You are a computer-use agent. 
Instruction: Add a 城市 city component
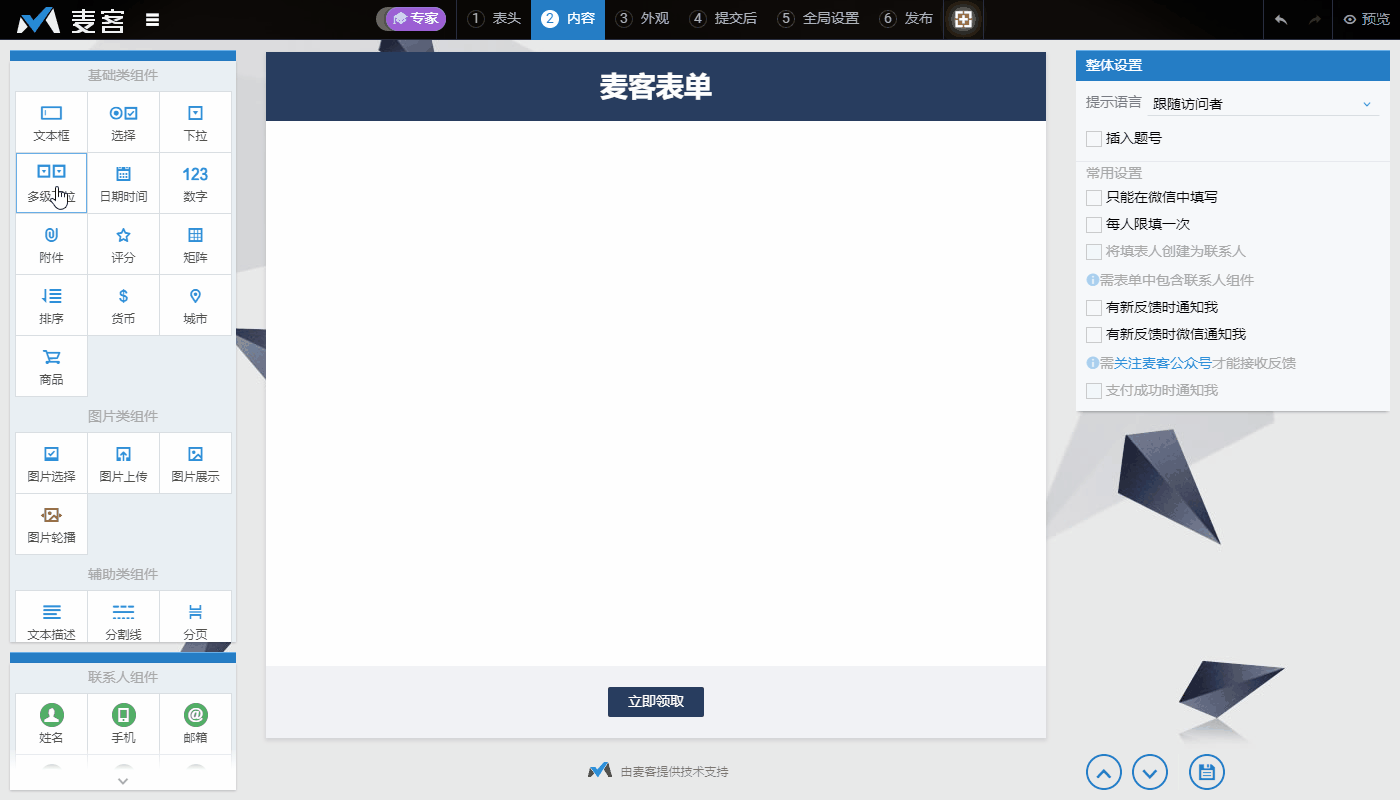(196, 305)
